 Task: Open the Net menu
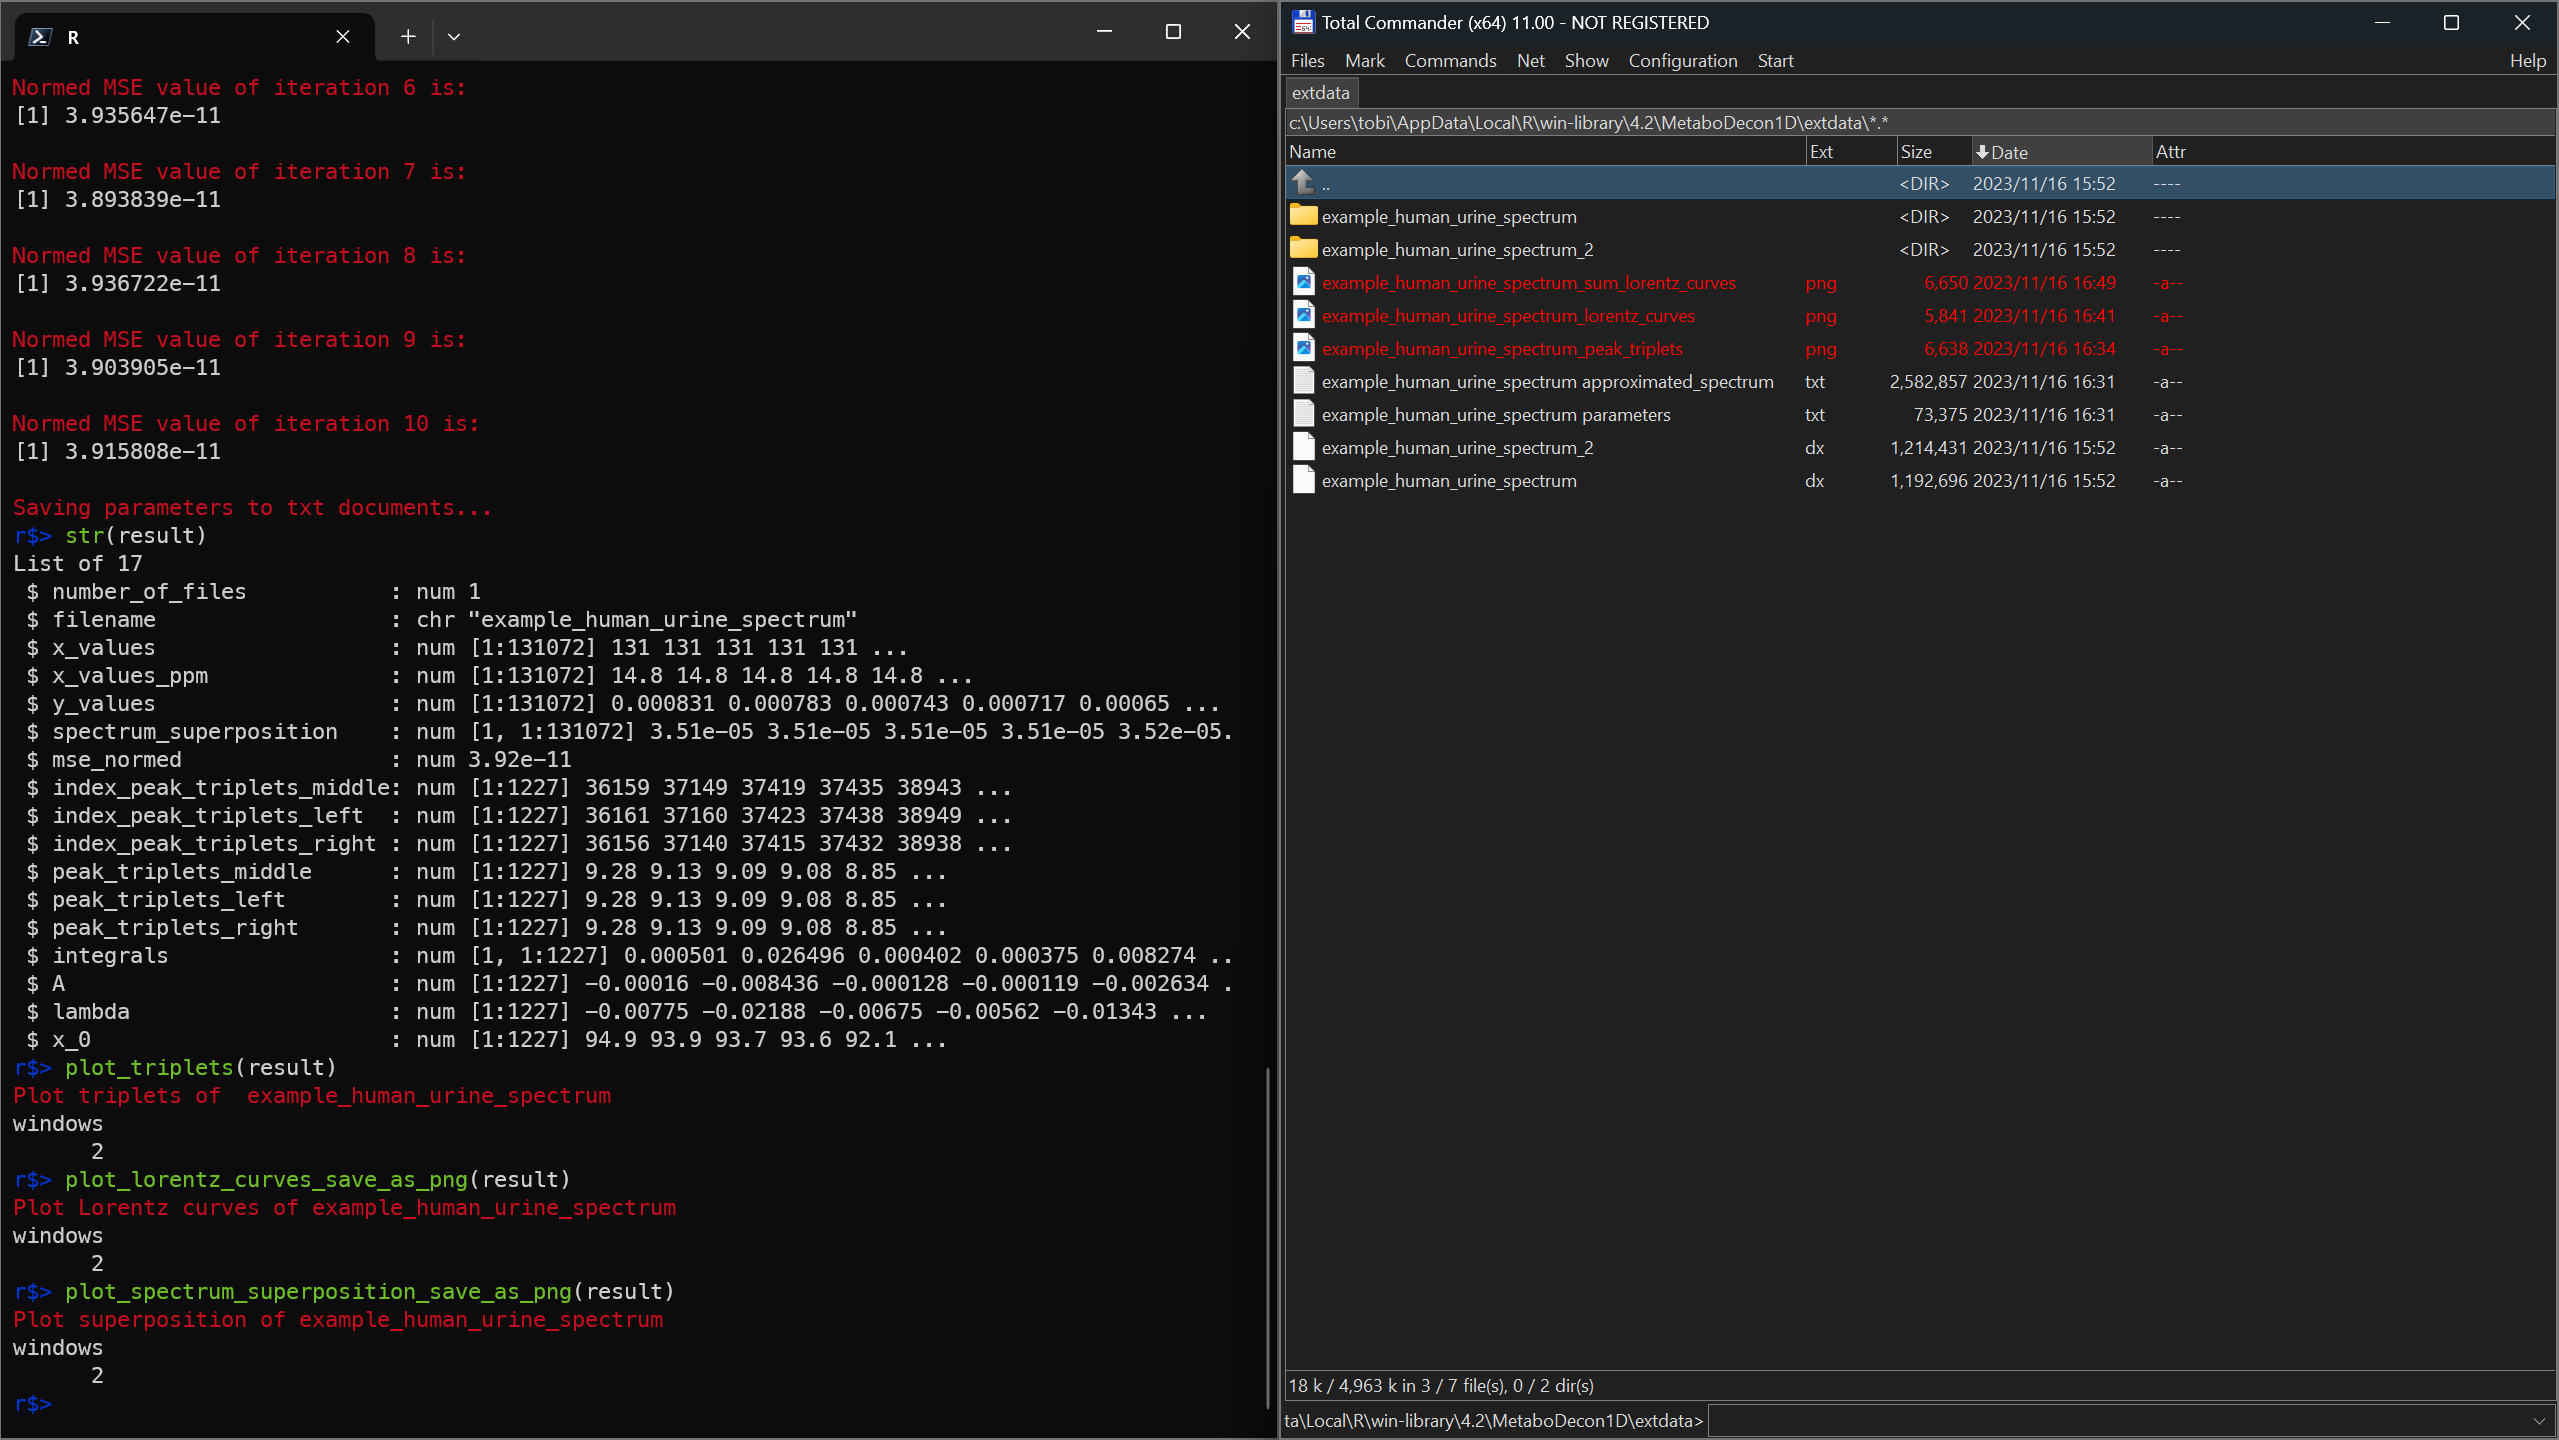[x=1530, y=61]
